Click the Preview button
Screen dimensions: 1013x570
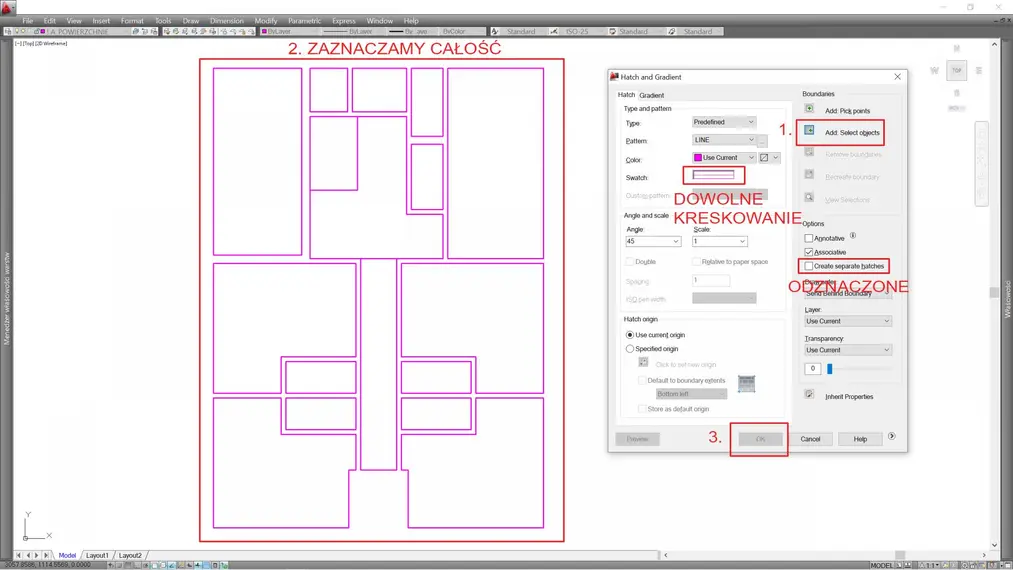tap(637, 439)
